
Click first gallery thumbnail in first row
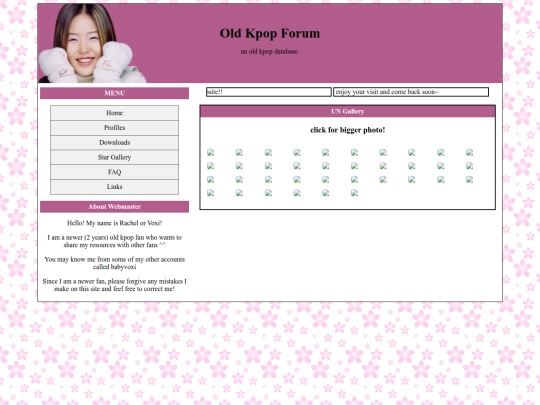pos(210,153)
